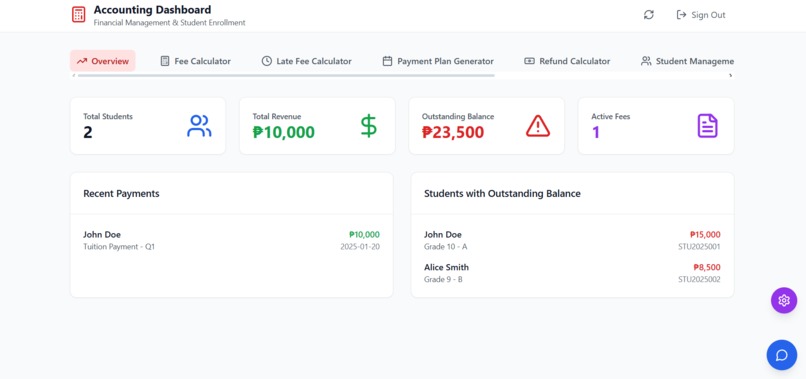Click student ID STU2025002

click(699, 280)
